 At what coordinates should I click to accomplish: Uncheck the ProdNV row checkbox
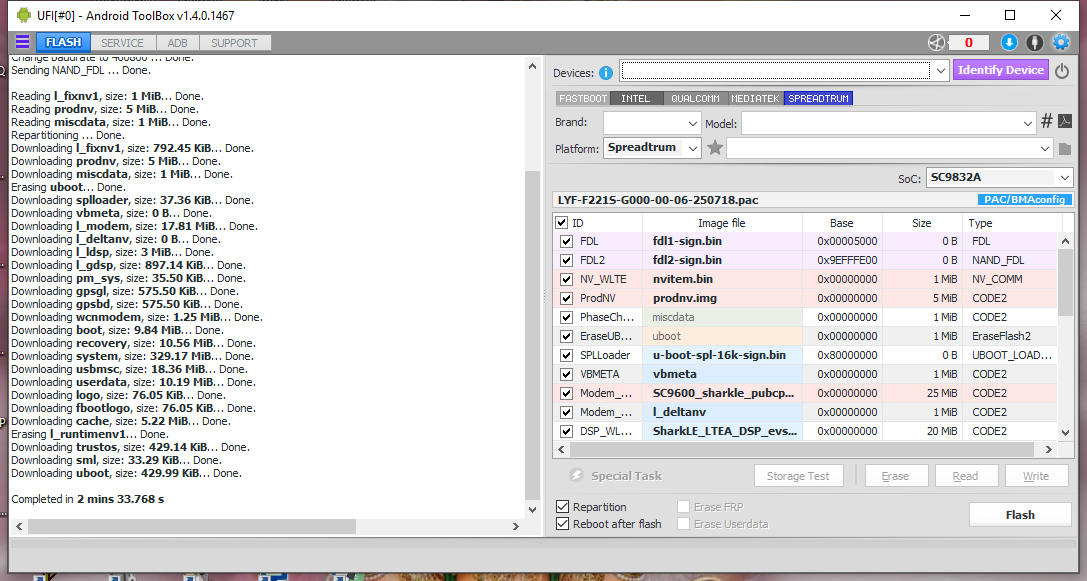pyautogui.click(x=566, y=298)
